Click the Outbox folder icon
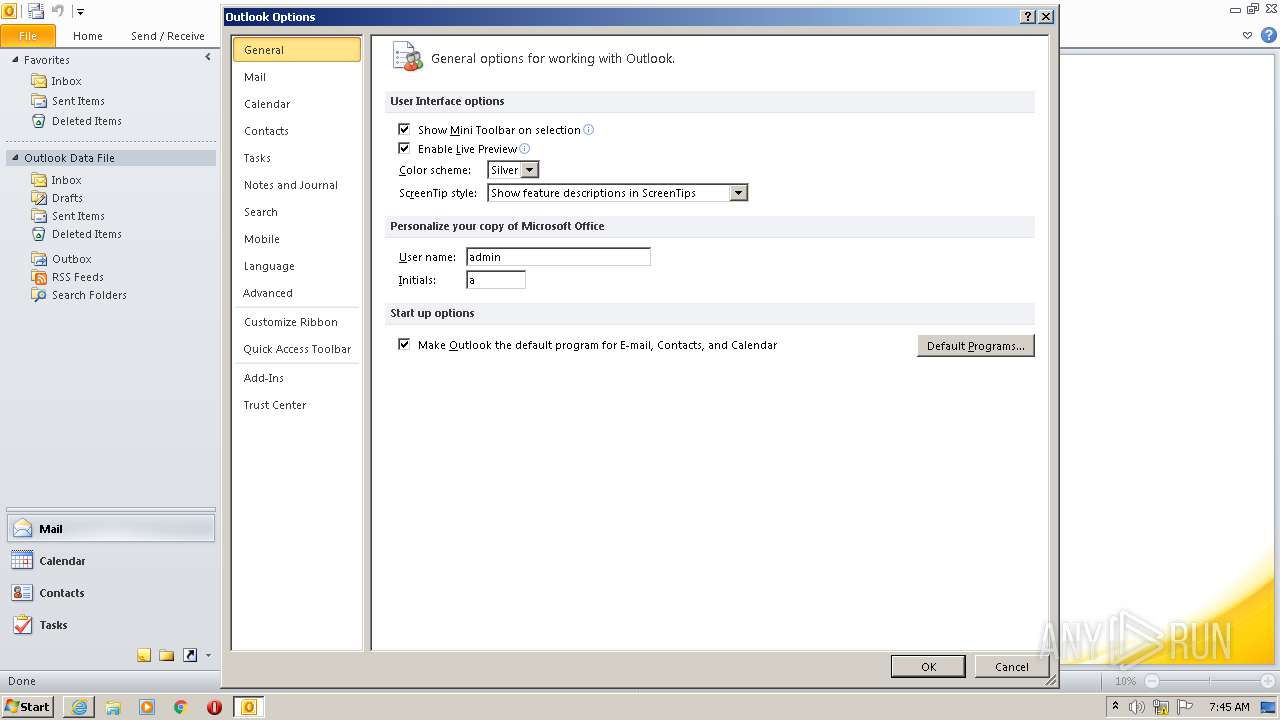Image resolution: width=1280 pixels, height=720 pixels. click(x=39, y=259)
